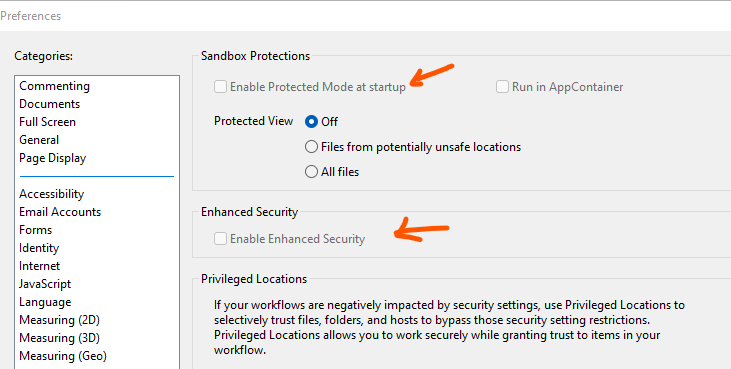This screenshot has height=369, width=731.
Task: Select Documents in Categories list
Action: point(49,104)
